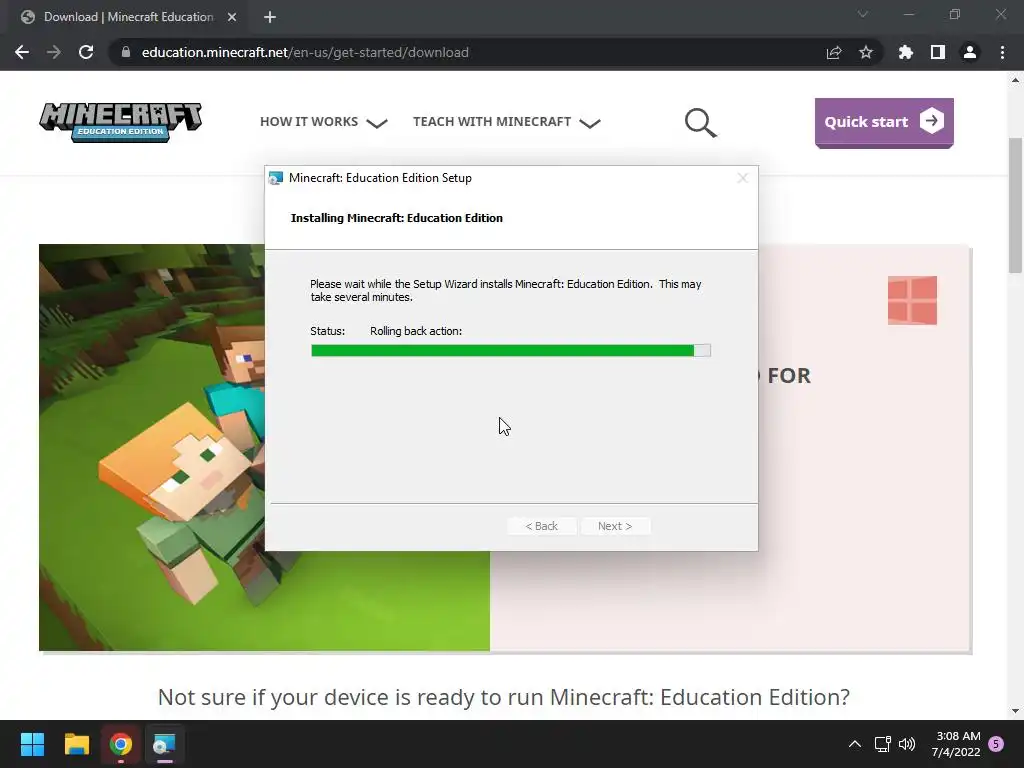The width and height of the screenshot is (1024, 768).
Task: Open the Chrome extensions puzzle icon
Action: click(x=906, y=52)
